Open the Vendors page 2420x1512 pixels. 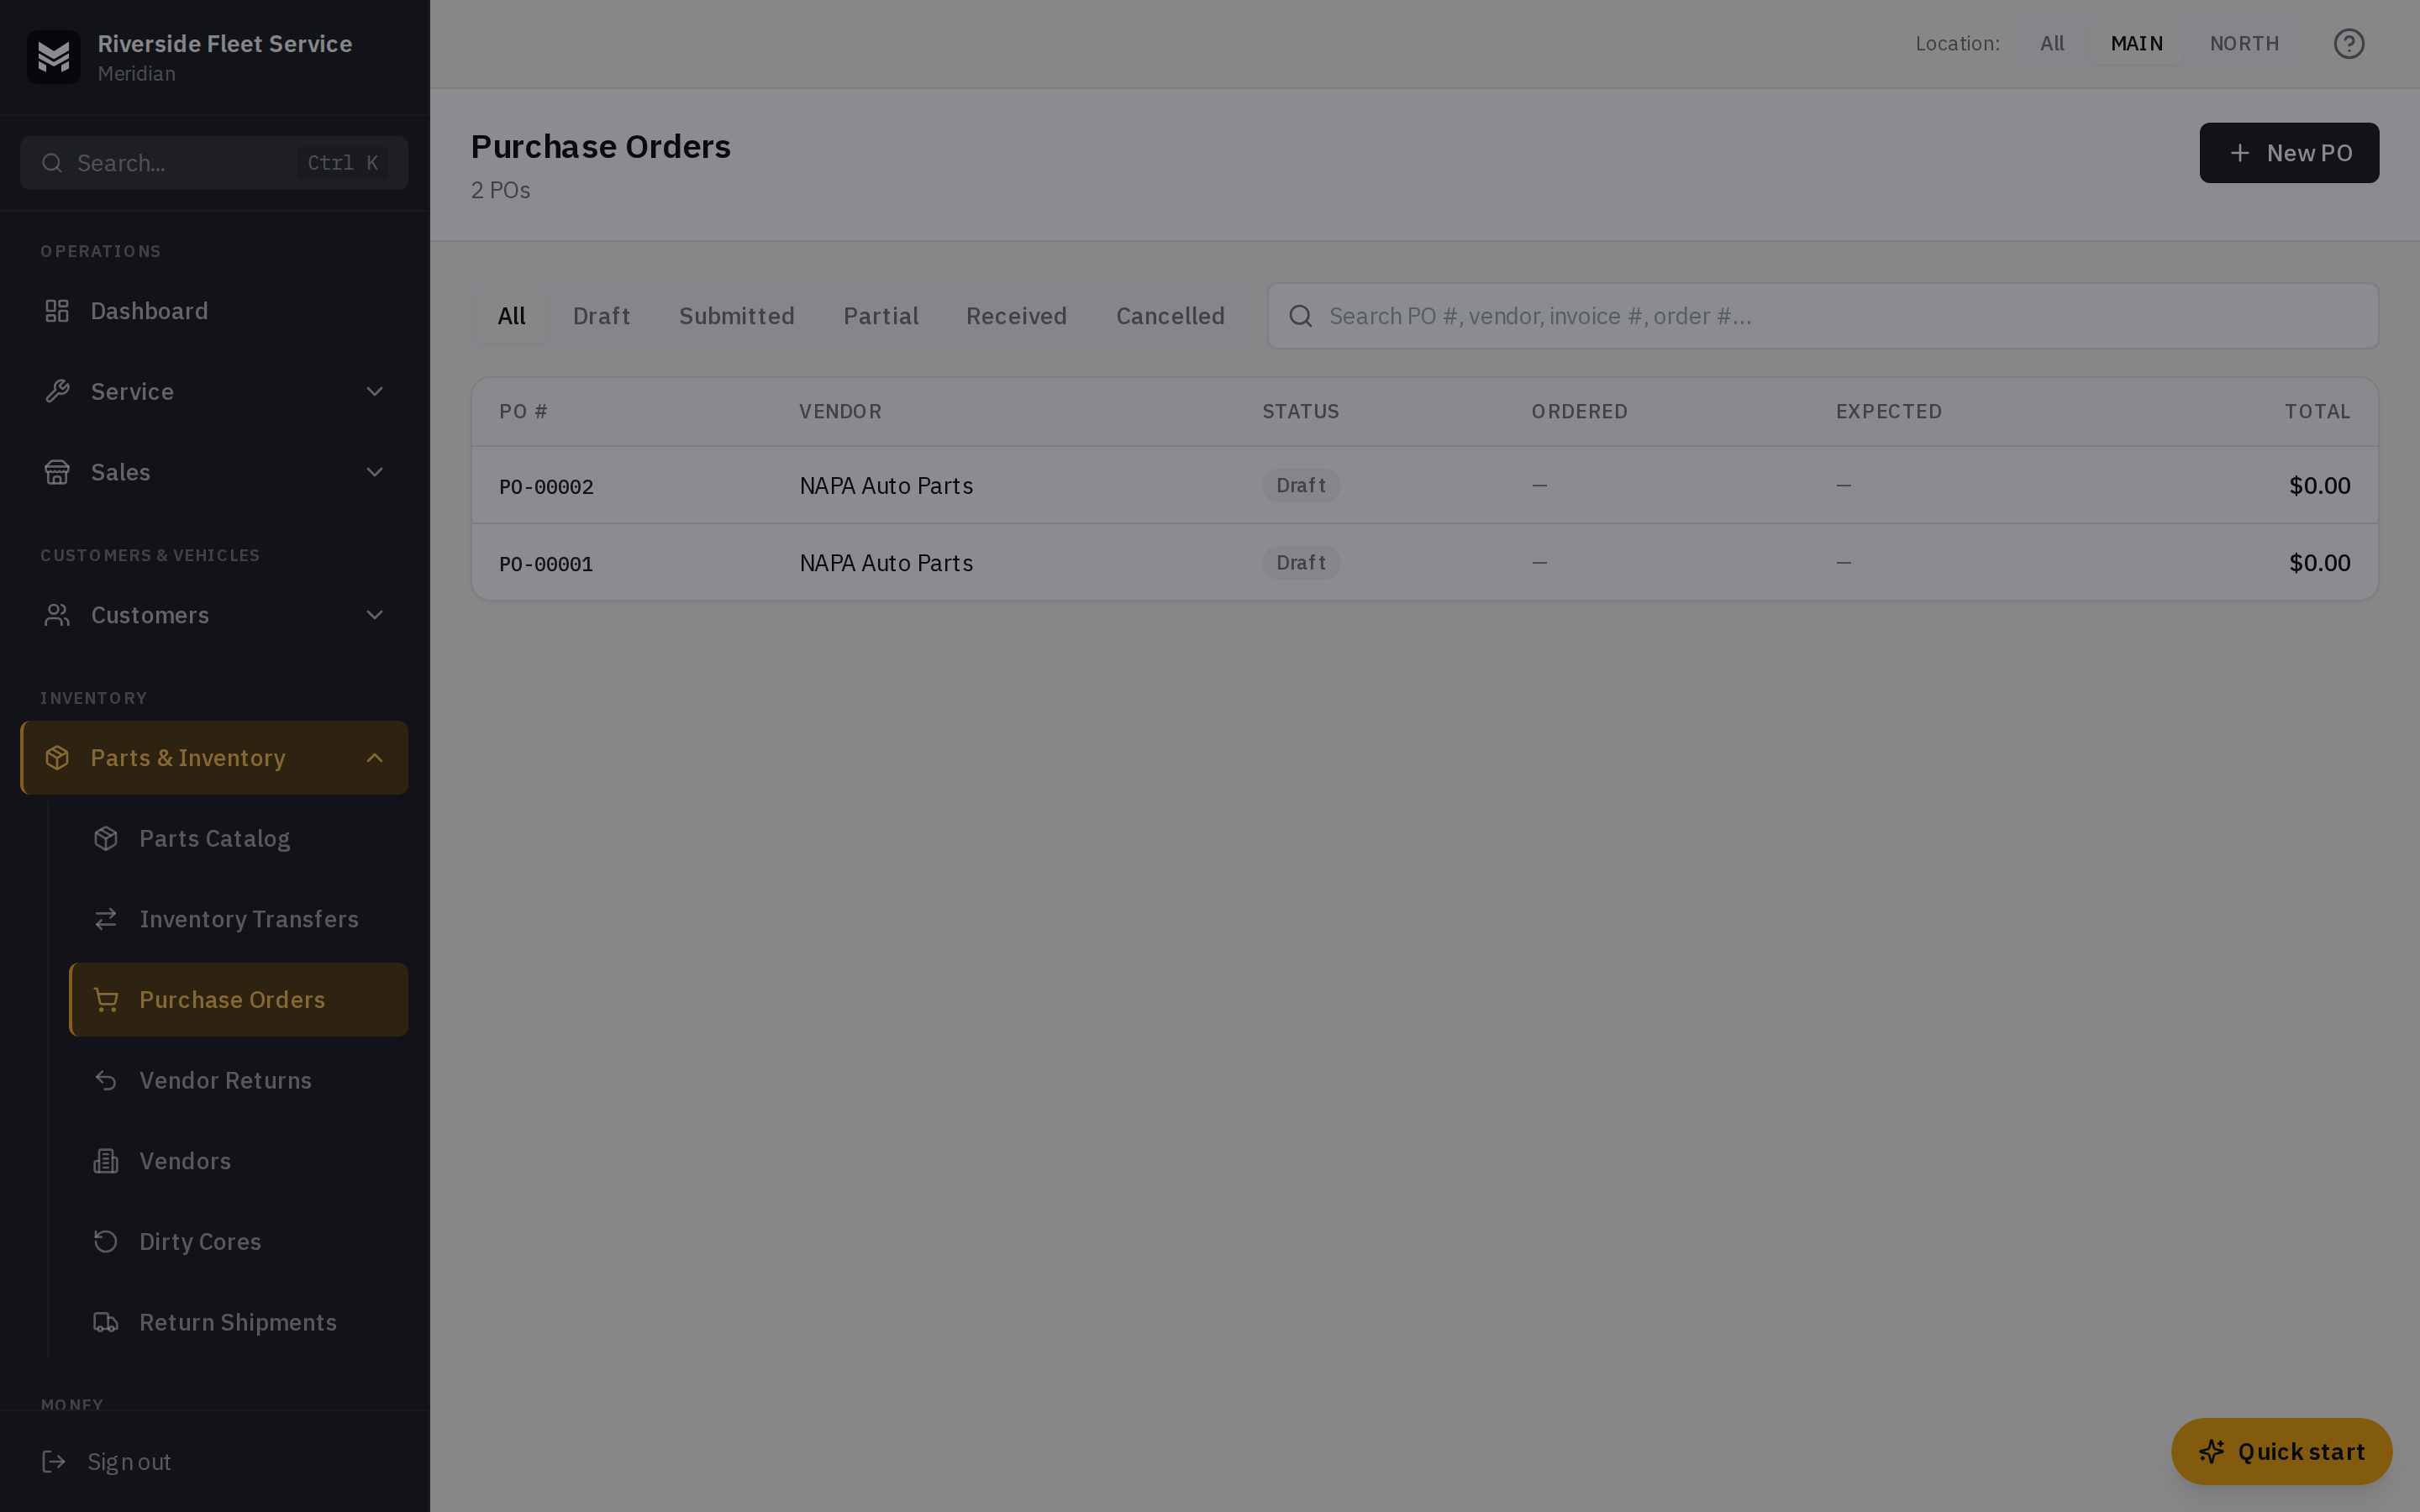(238, 1161)
